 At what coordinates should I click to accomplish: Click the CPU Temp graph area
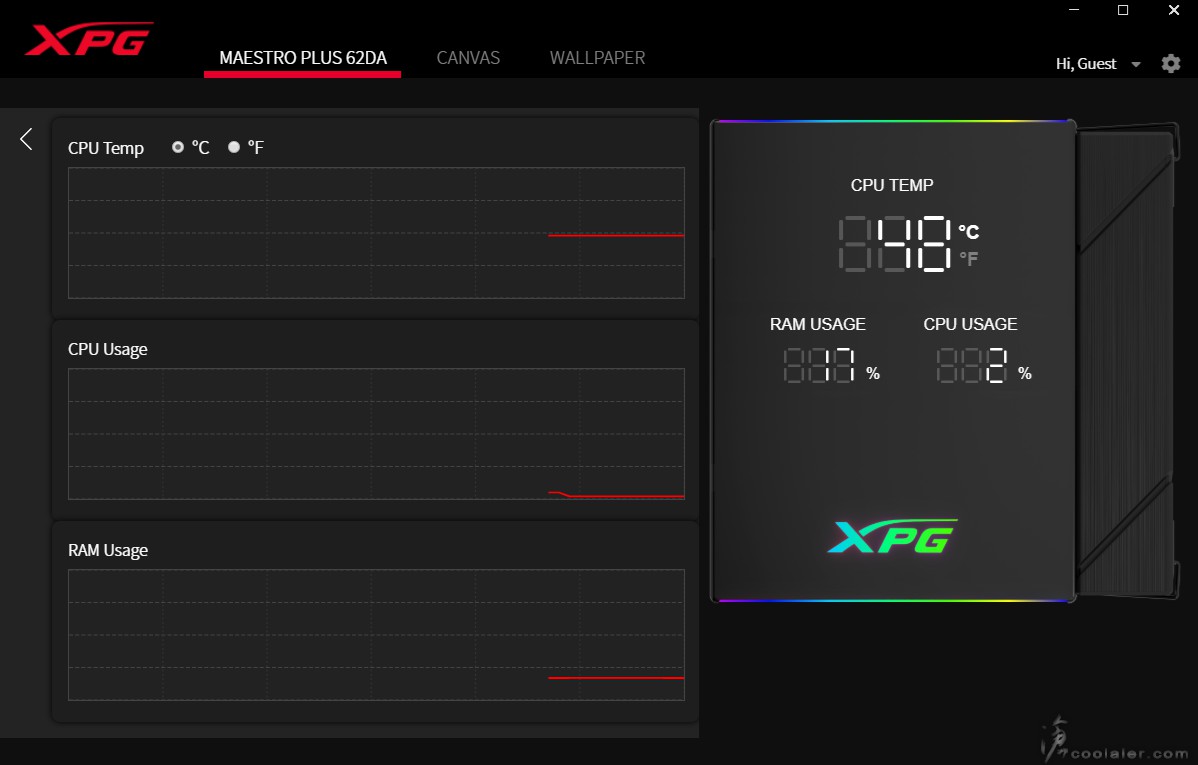coord(376,233)
